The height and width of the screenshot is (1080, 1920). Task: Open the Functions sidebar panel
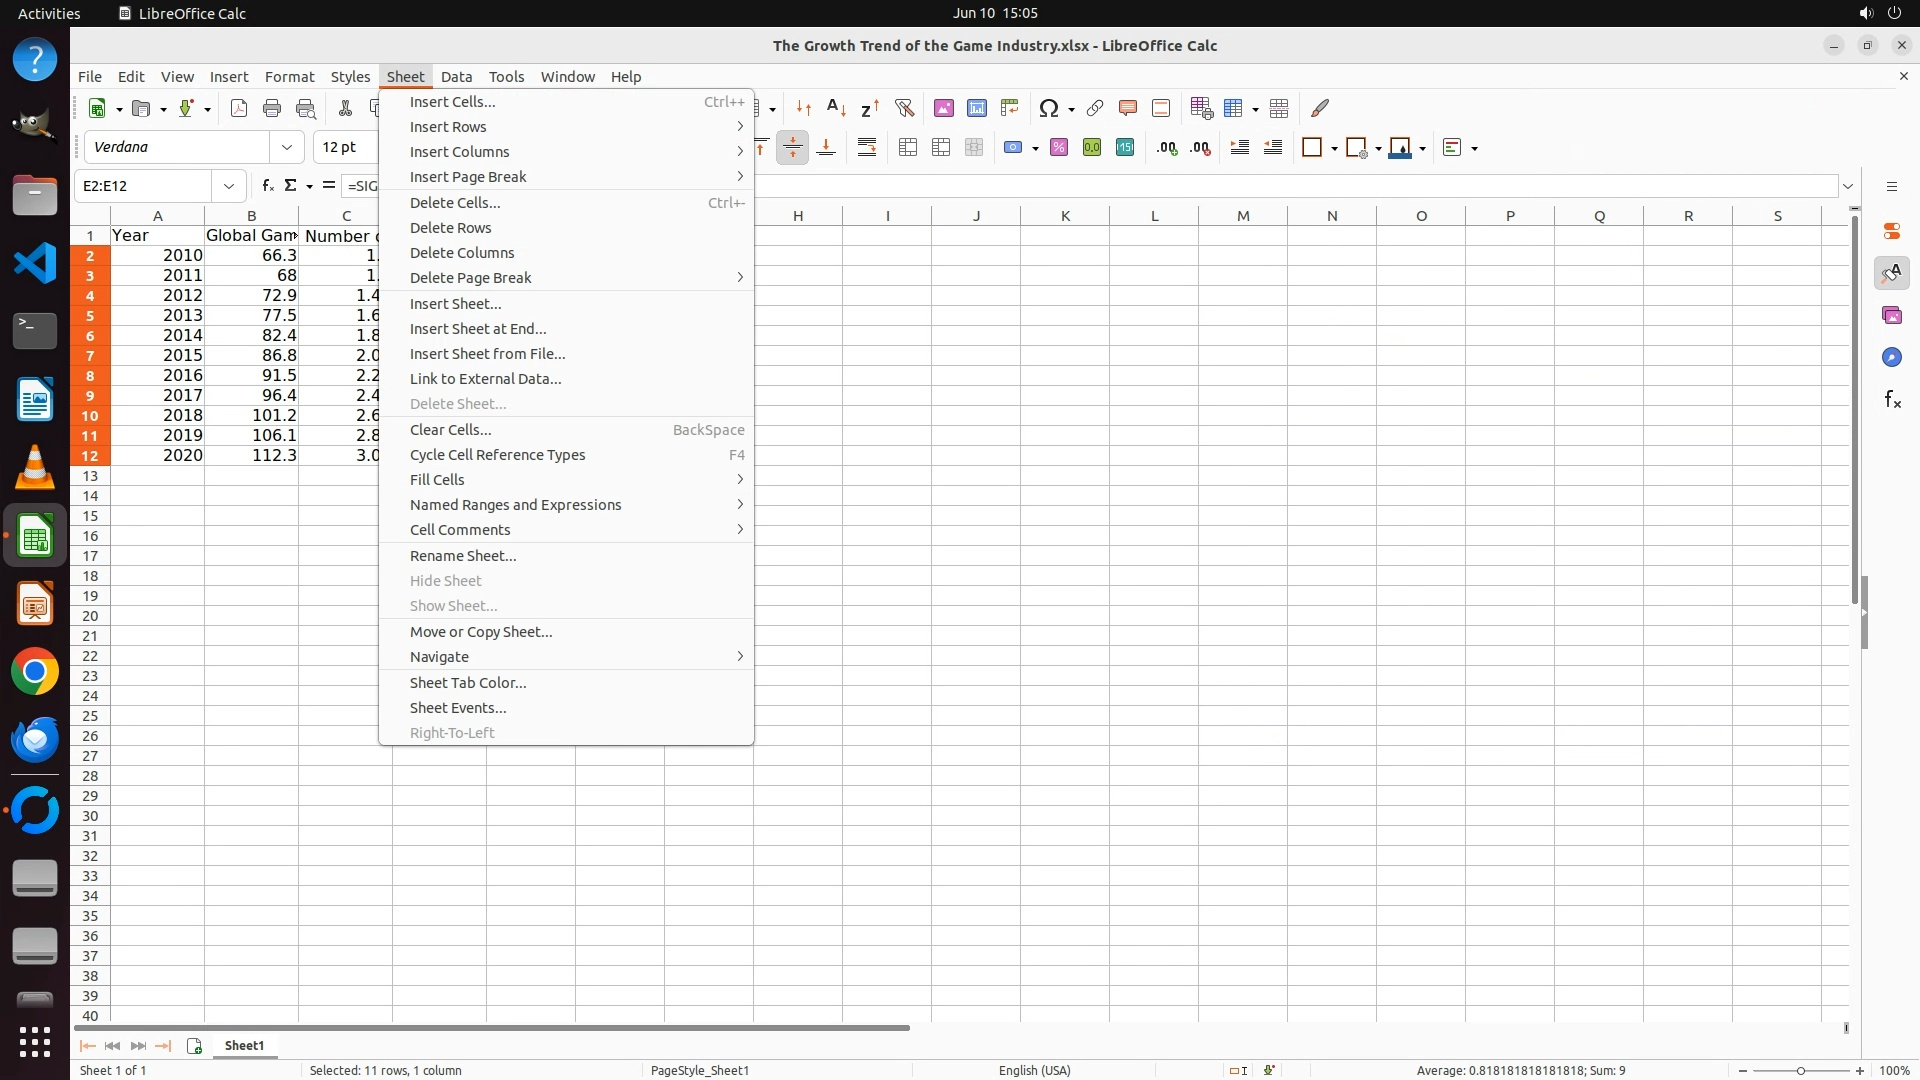pyautogui.click(x=1892, y=400)
